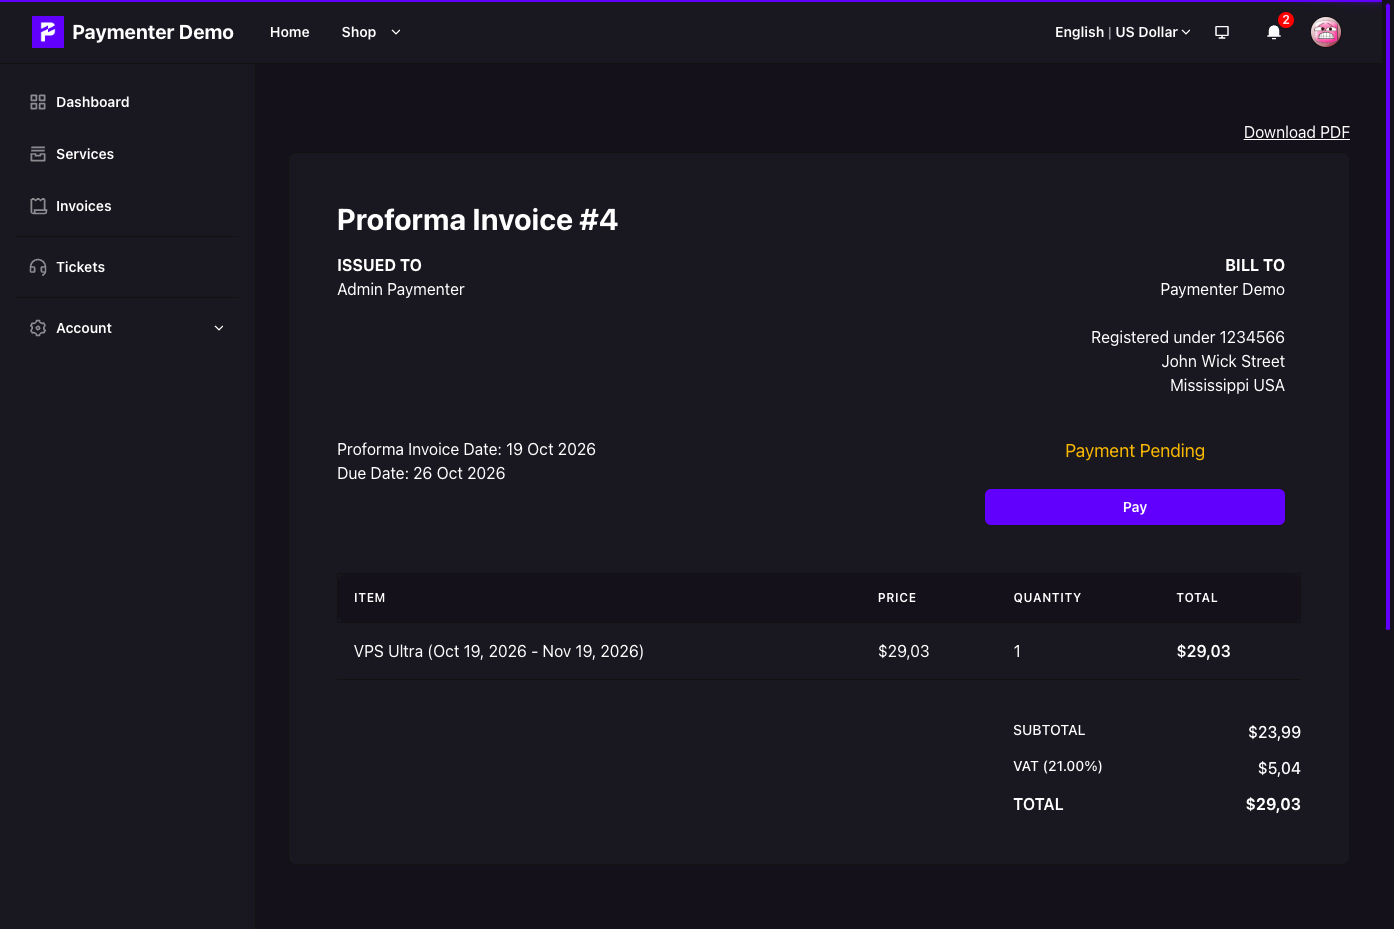Image resolution: width=1394 pixels, height=929 pixels.
Task: Click the subtotal value $23,99
Action: [x=1274, y=732]
